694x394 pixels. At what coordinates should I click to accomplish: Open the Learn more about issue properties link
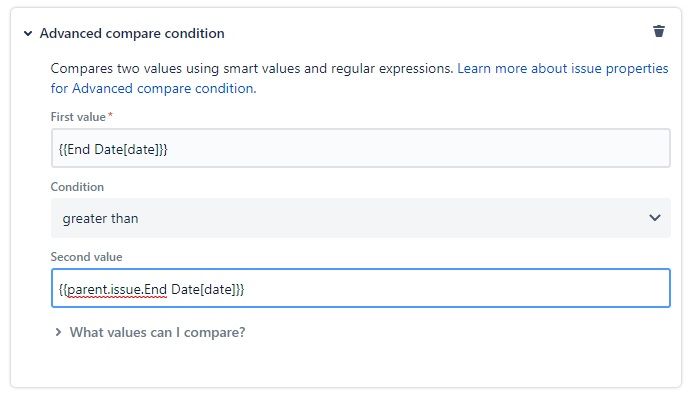[x=563, y=69]
